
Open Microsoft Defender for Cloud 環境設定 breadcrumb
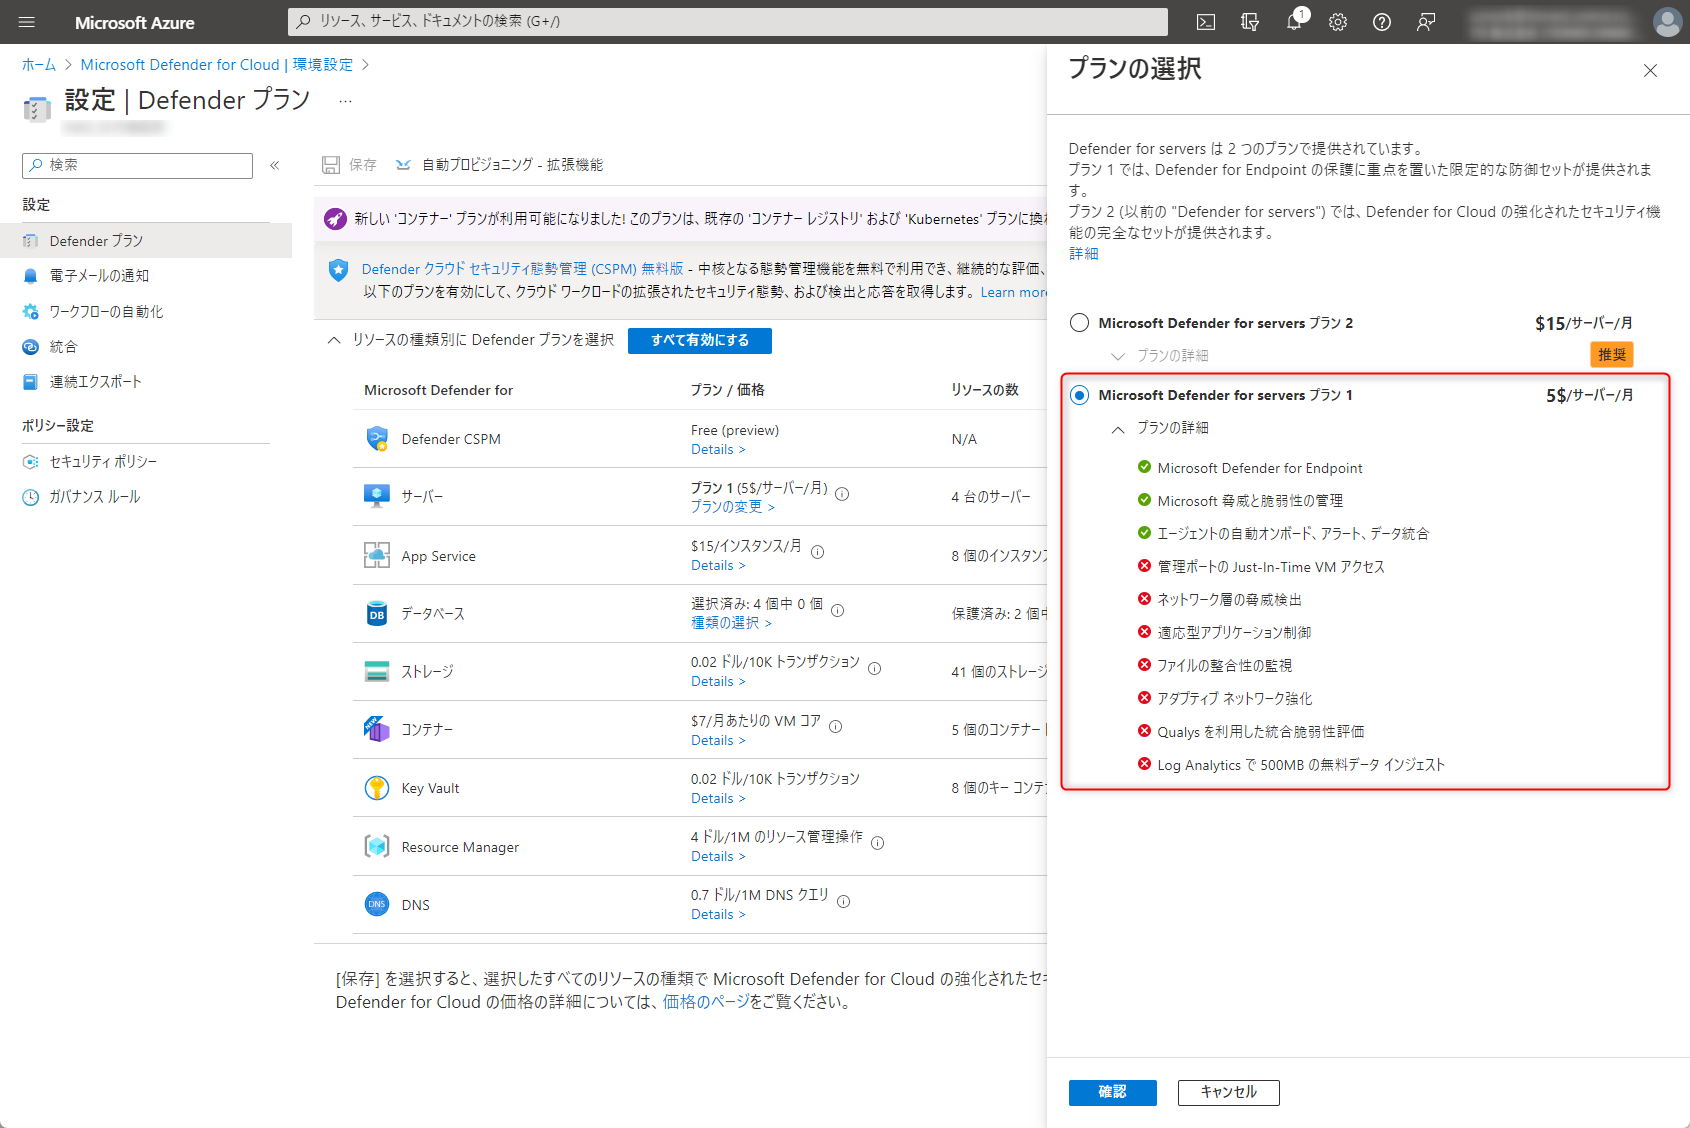click(x=217, y=65)
